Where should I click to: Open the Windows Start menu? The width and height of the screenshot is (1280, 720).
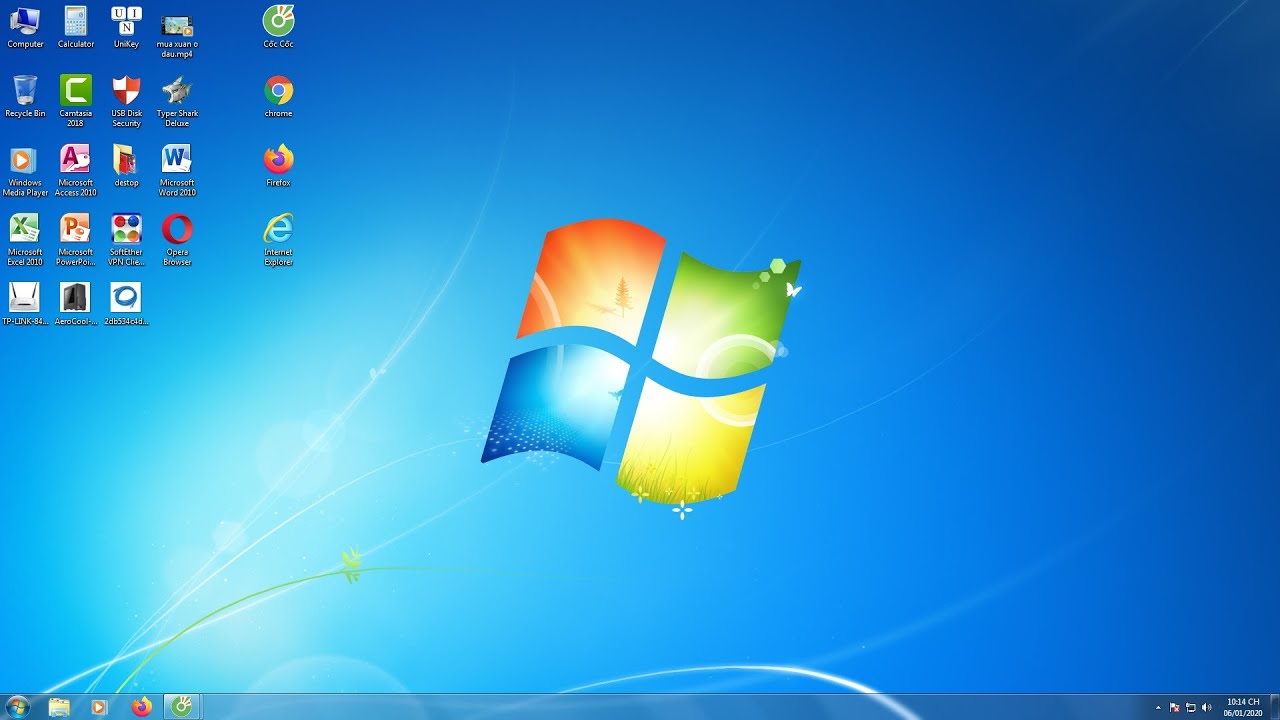17,707
